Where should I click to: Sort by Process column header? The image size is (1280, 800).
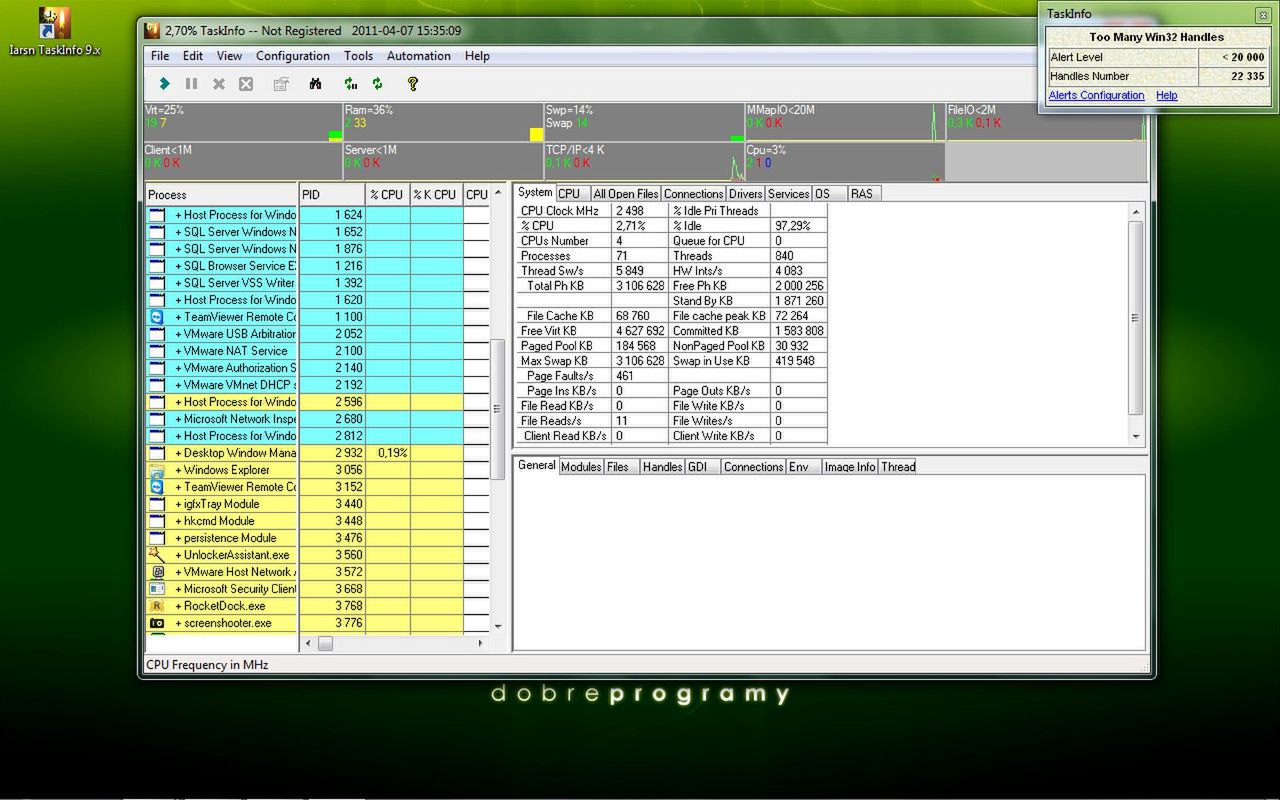[x=221, y=195]
